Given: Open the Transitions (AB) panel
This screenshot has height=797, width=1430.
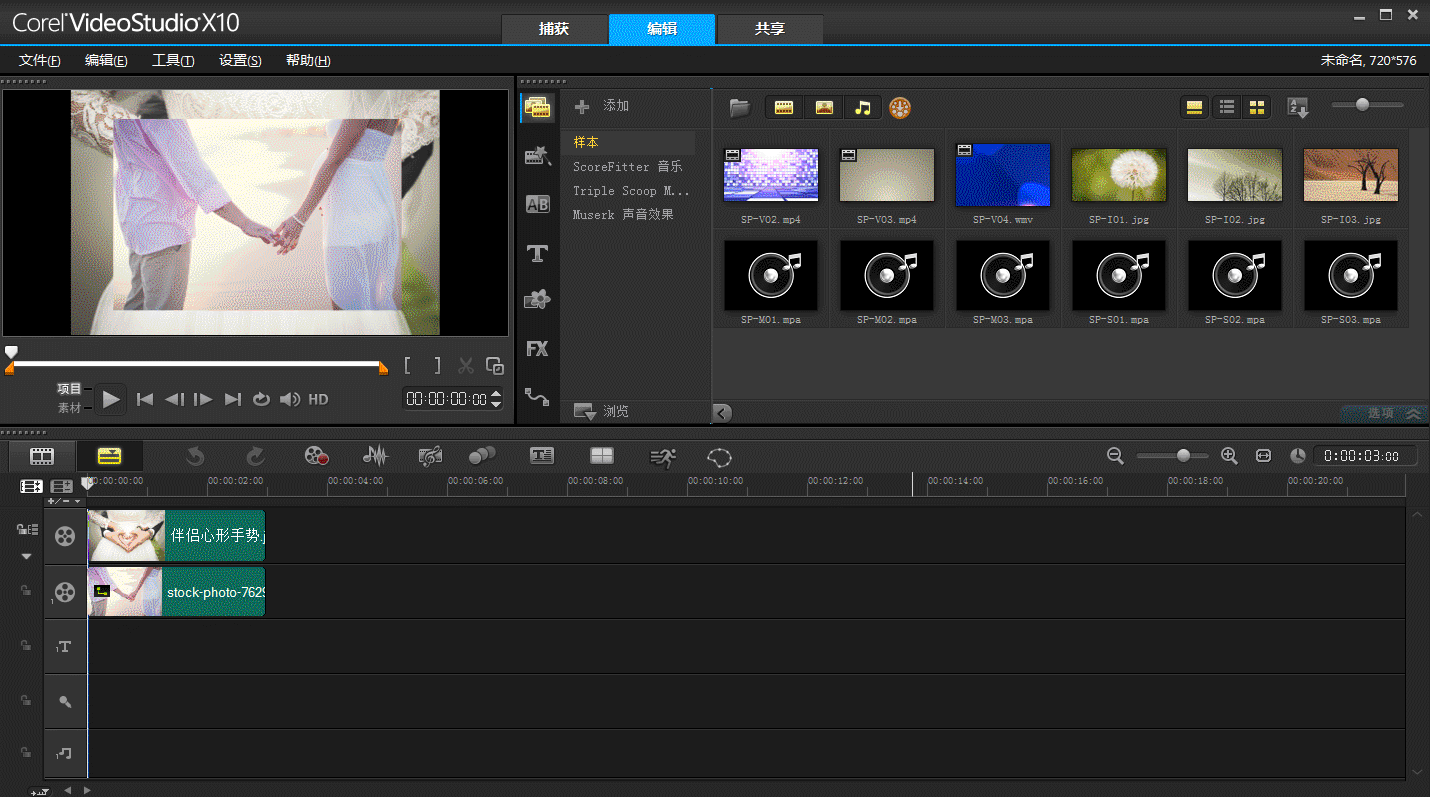Looking at the screenshot, I should [x=538, y=204].
